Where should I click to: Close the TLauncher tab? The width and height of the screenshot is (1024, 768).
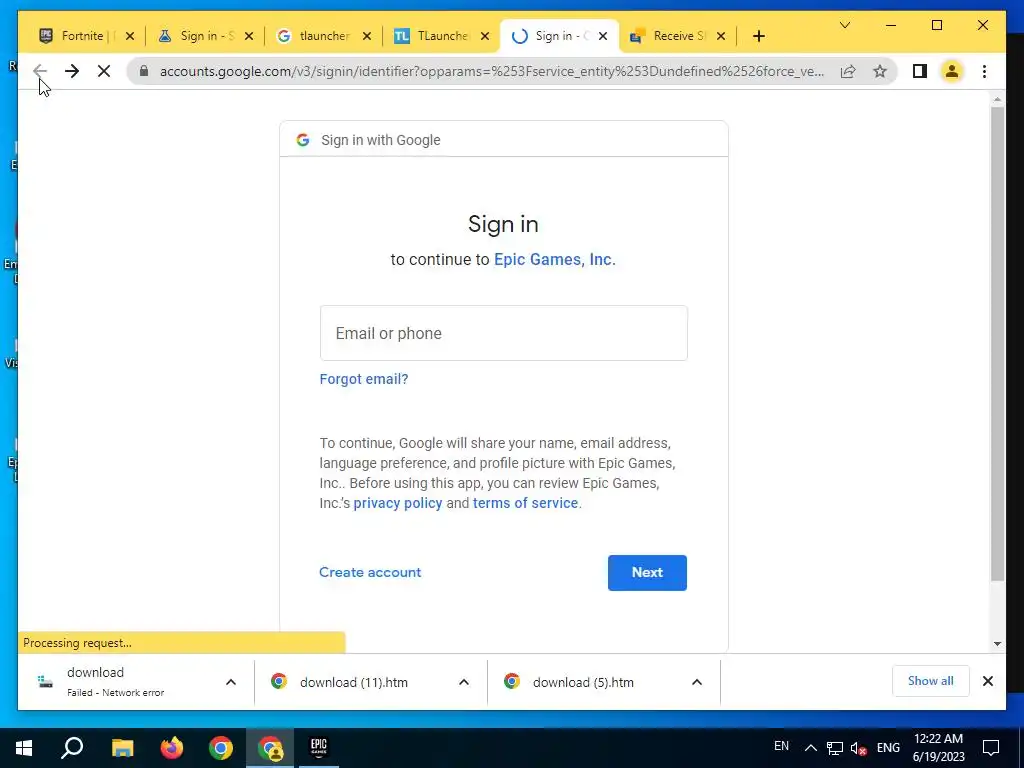pos(485,36)
